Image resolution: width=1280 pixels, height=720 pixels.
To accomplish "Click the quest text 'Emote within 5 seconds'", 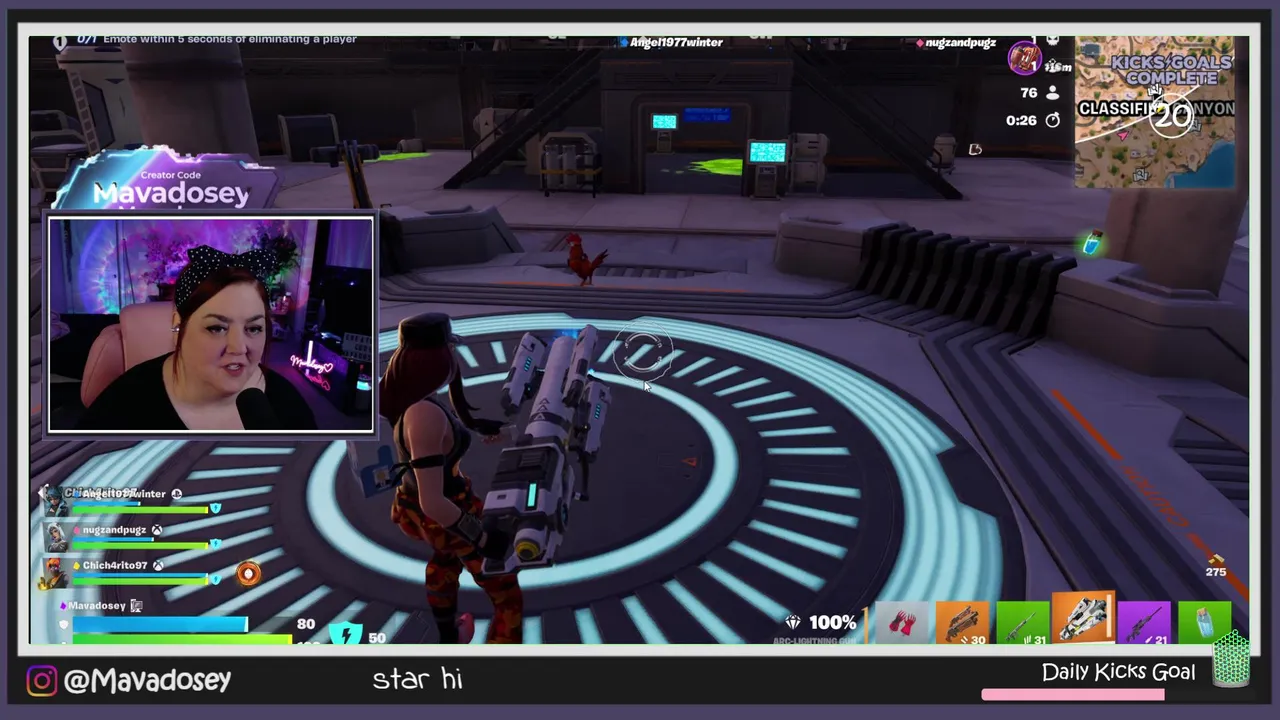I will (x=229, y=39).
